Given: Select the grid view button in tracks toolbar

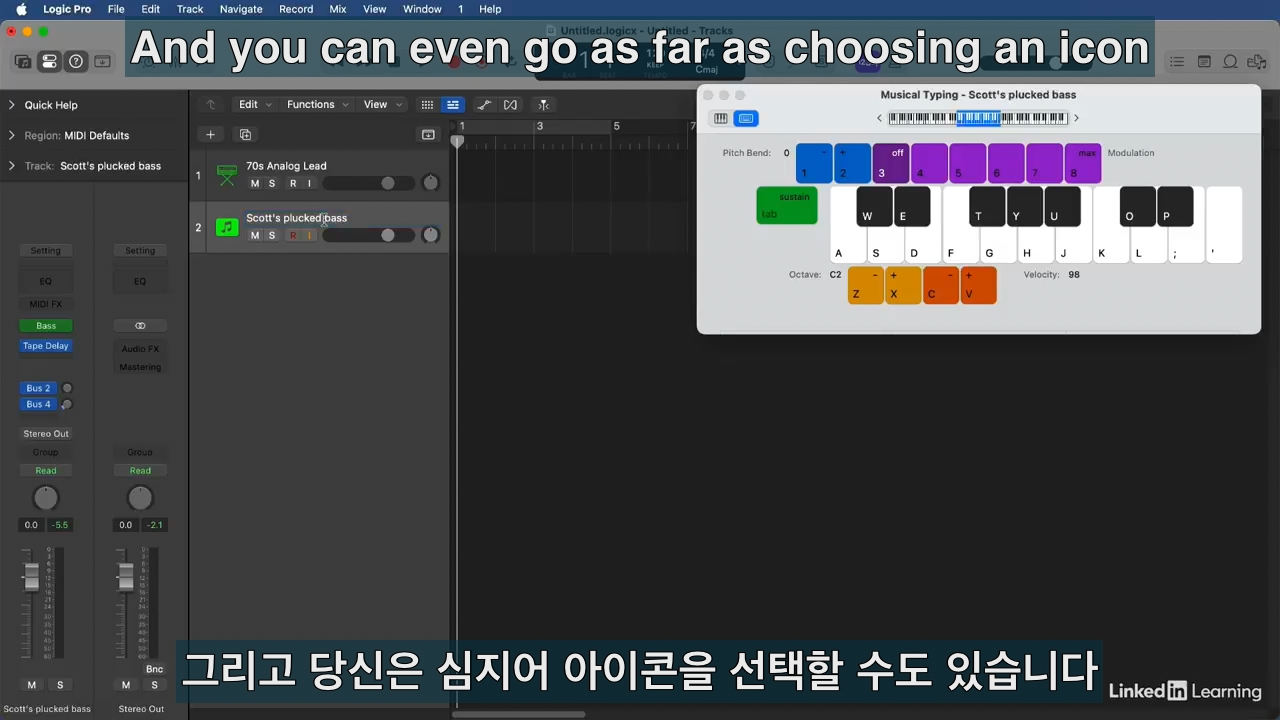Looking at the screenshot, I should pos(427,105).
